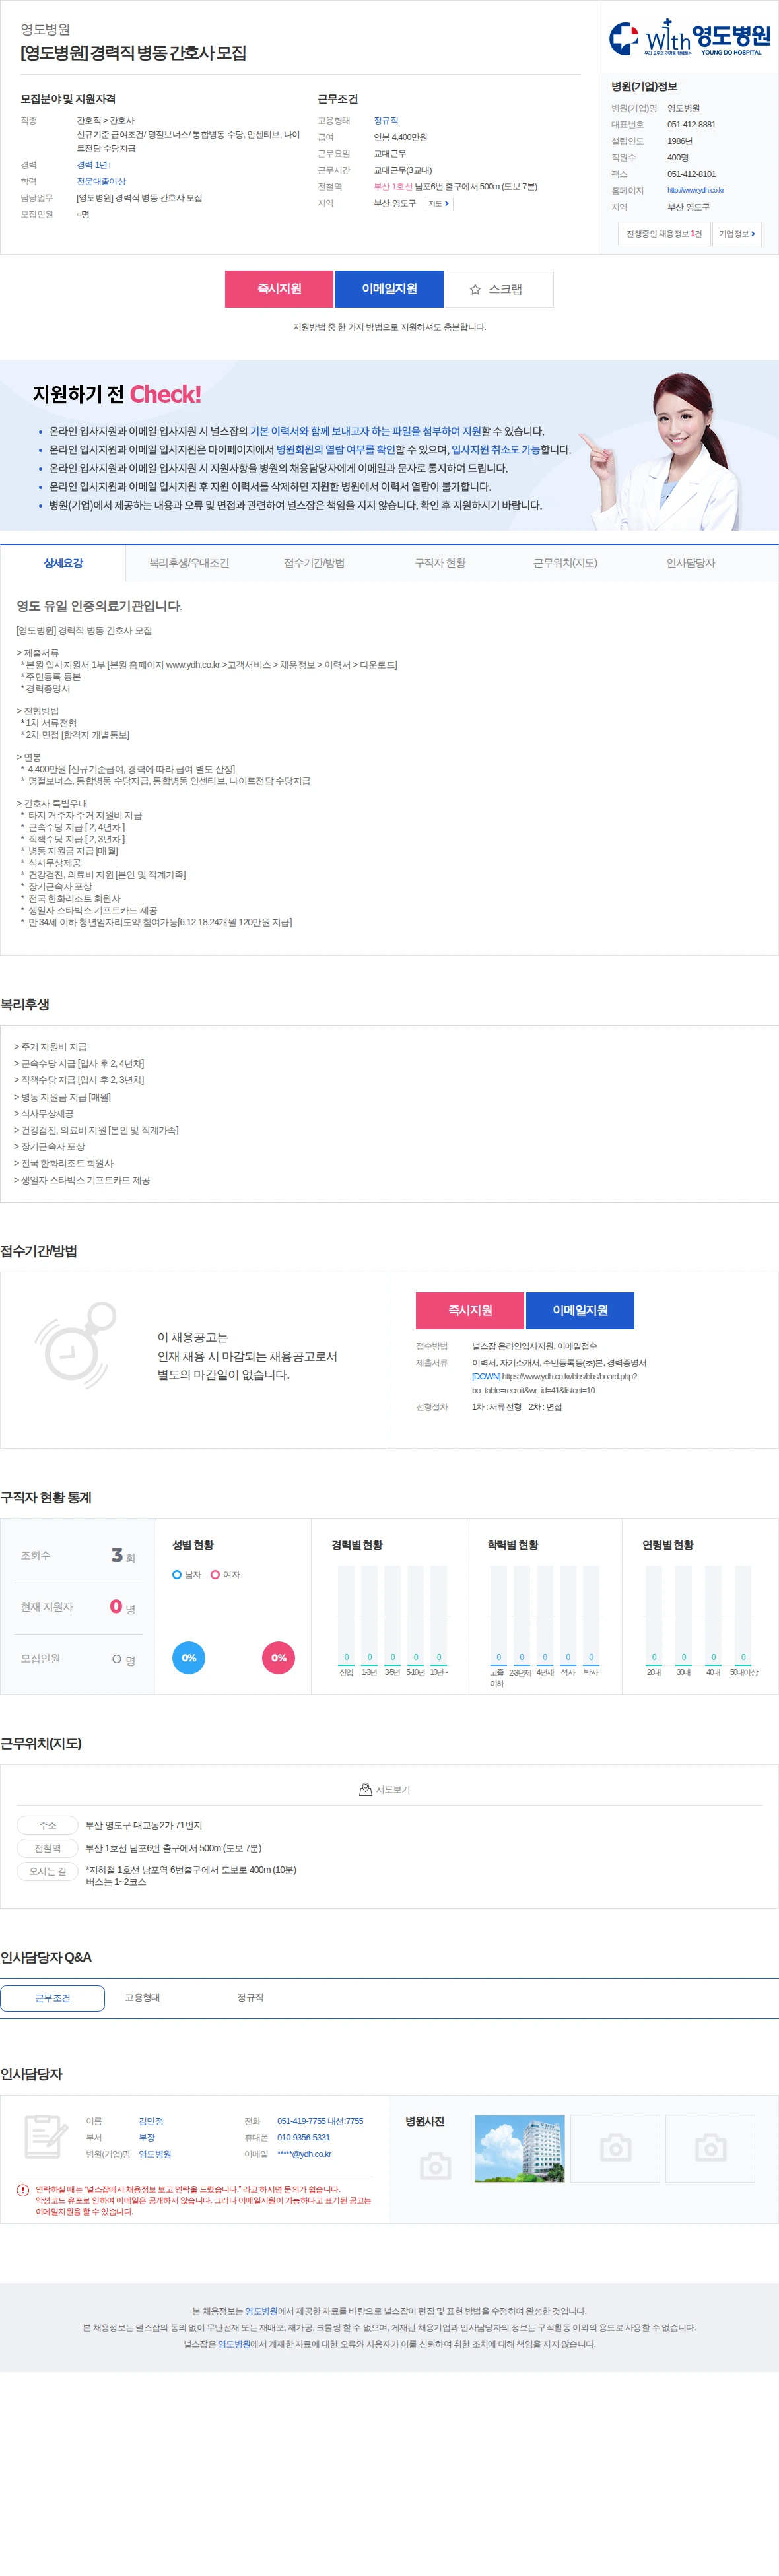Click the 정규직 employment type link
Screen dimensions: 779x2576
386,121
